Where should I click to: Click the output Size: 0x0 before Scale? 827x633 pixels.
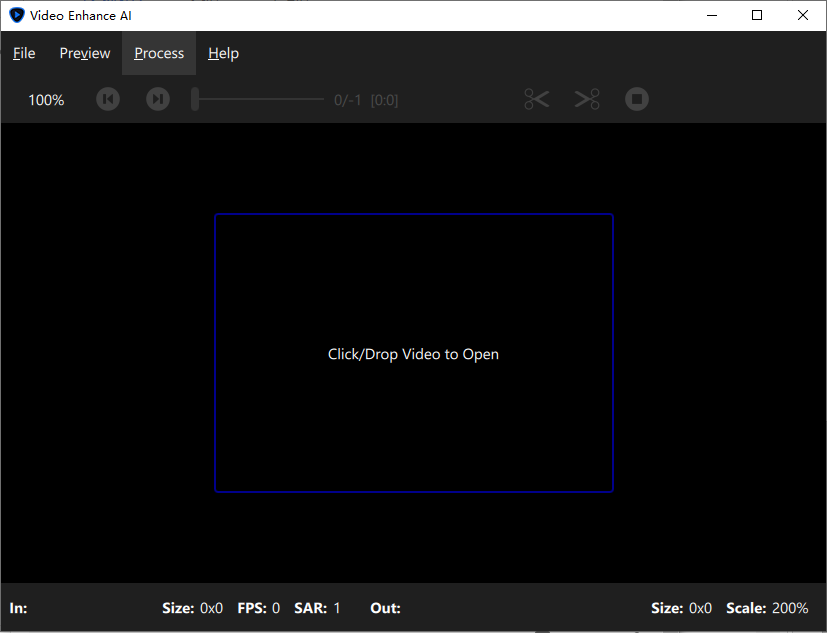(681, 608)
